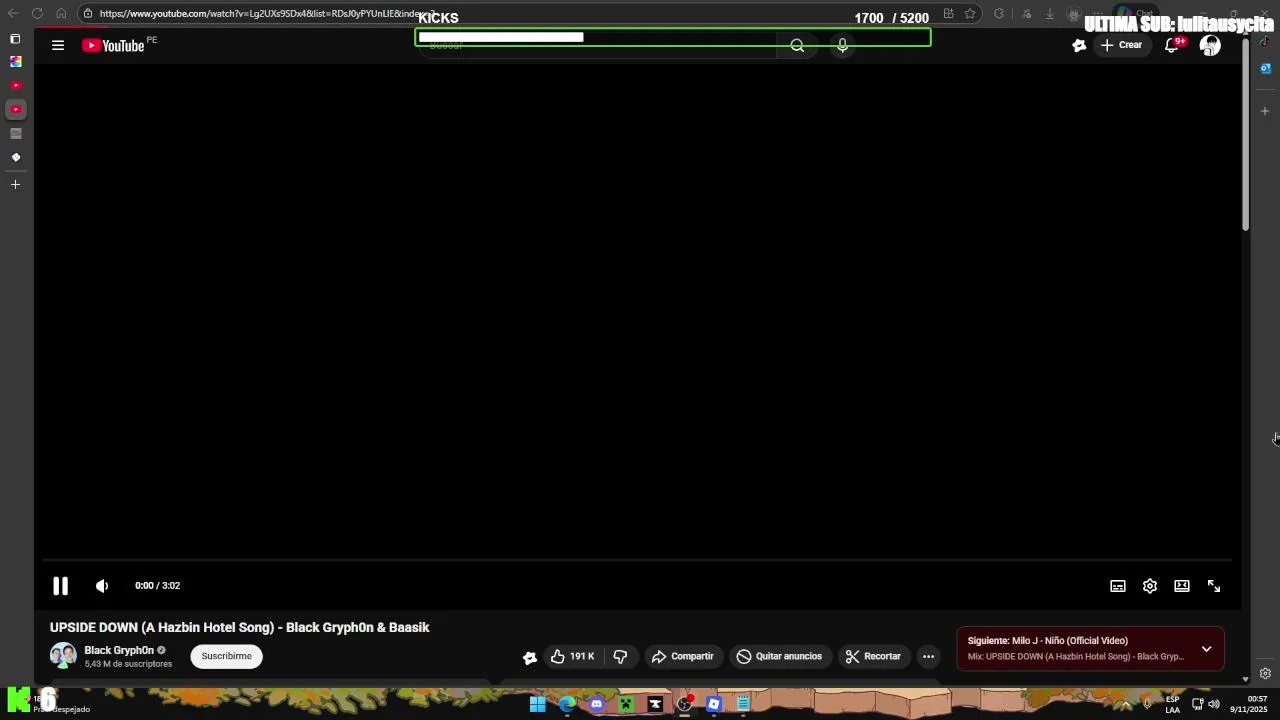Open taskbar clock showing 00:57
This screenshot has height=720, width=1280.
click(x=1249, y=704)
